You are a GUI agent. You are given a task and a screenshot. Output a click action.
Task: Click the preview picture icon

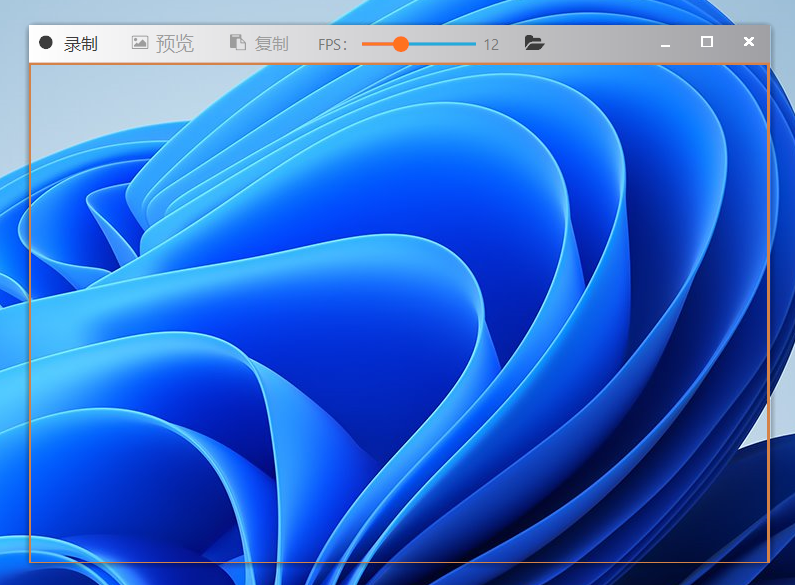pyautogui.click(x=140, y=43)
